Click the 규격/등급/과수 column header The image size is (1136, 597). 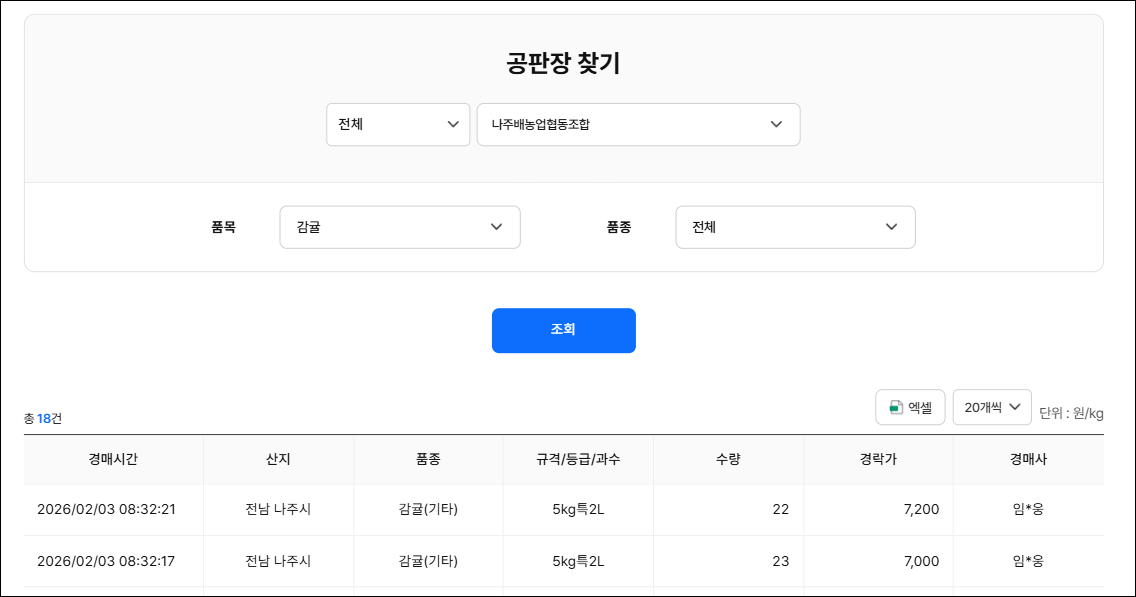[578, 459]
